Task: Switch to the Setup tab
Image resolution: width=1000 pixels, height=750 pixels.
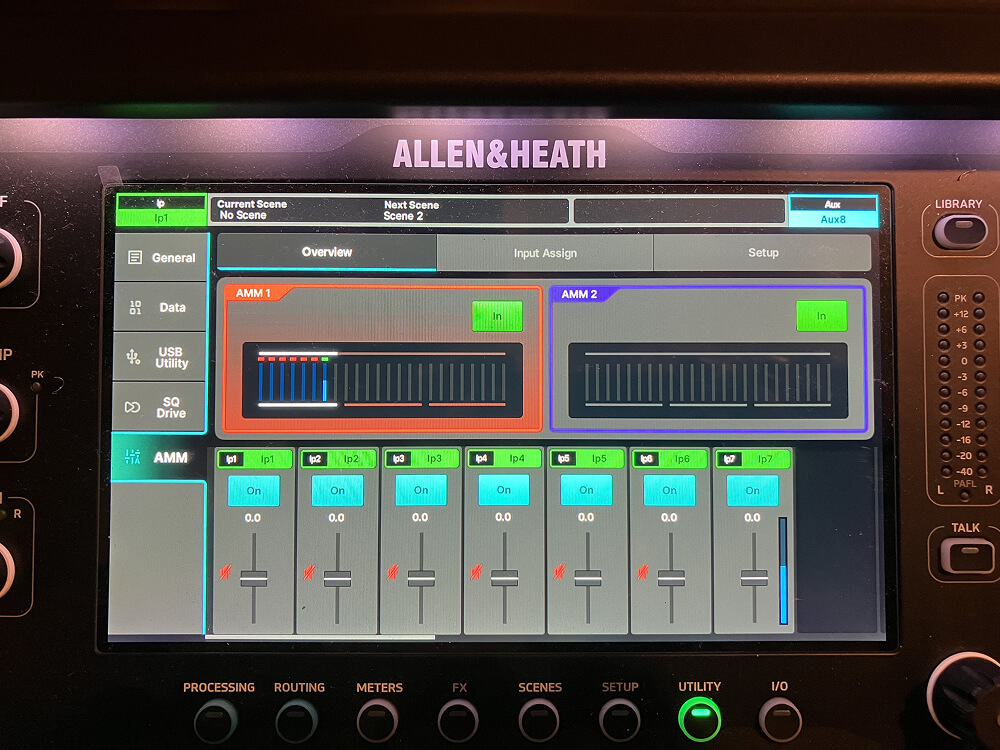Action: click(x=763, y=253)
